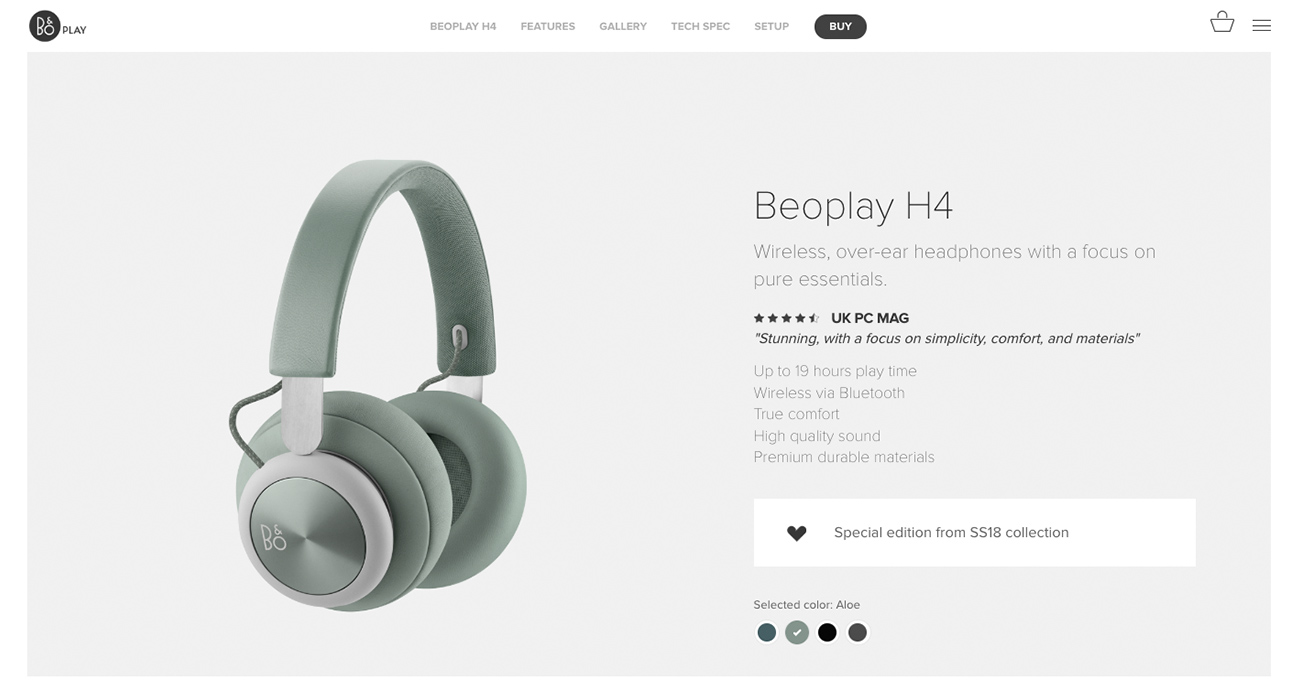Viewport: 1290px width, 700px height.
Task: Go to BEOPLAY H4 nav item
Action: tap(463, 27)
